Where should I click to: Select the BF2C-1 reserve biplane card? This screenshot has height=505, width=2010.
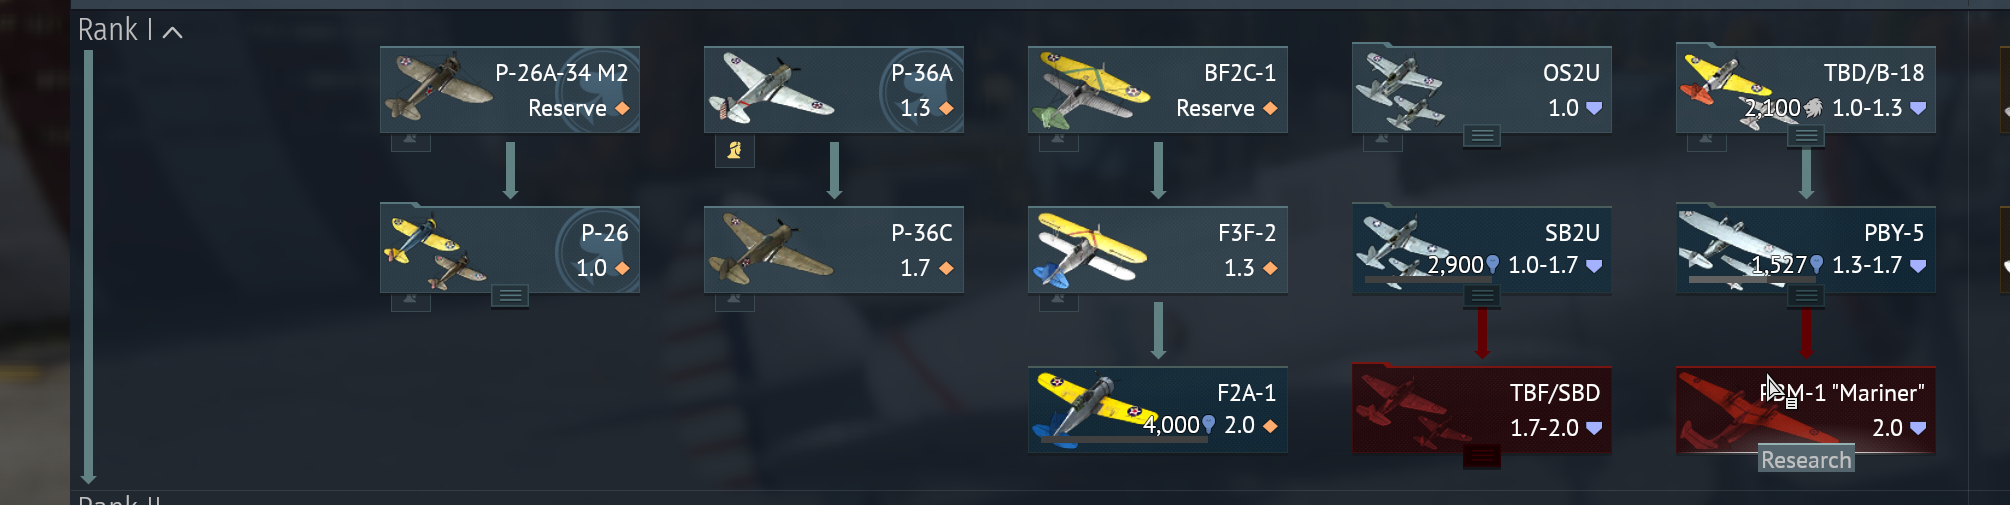[1158, 90]
